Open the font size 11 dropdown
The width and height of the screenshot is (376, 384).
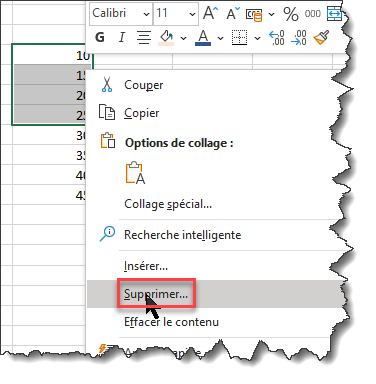[192, 14]
